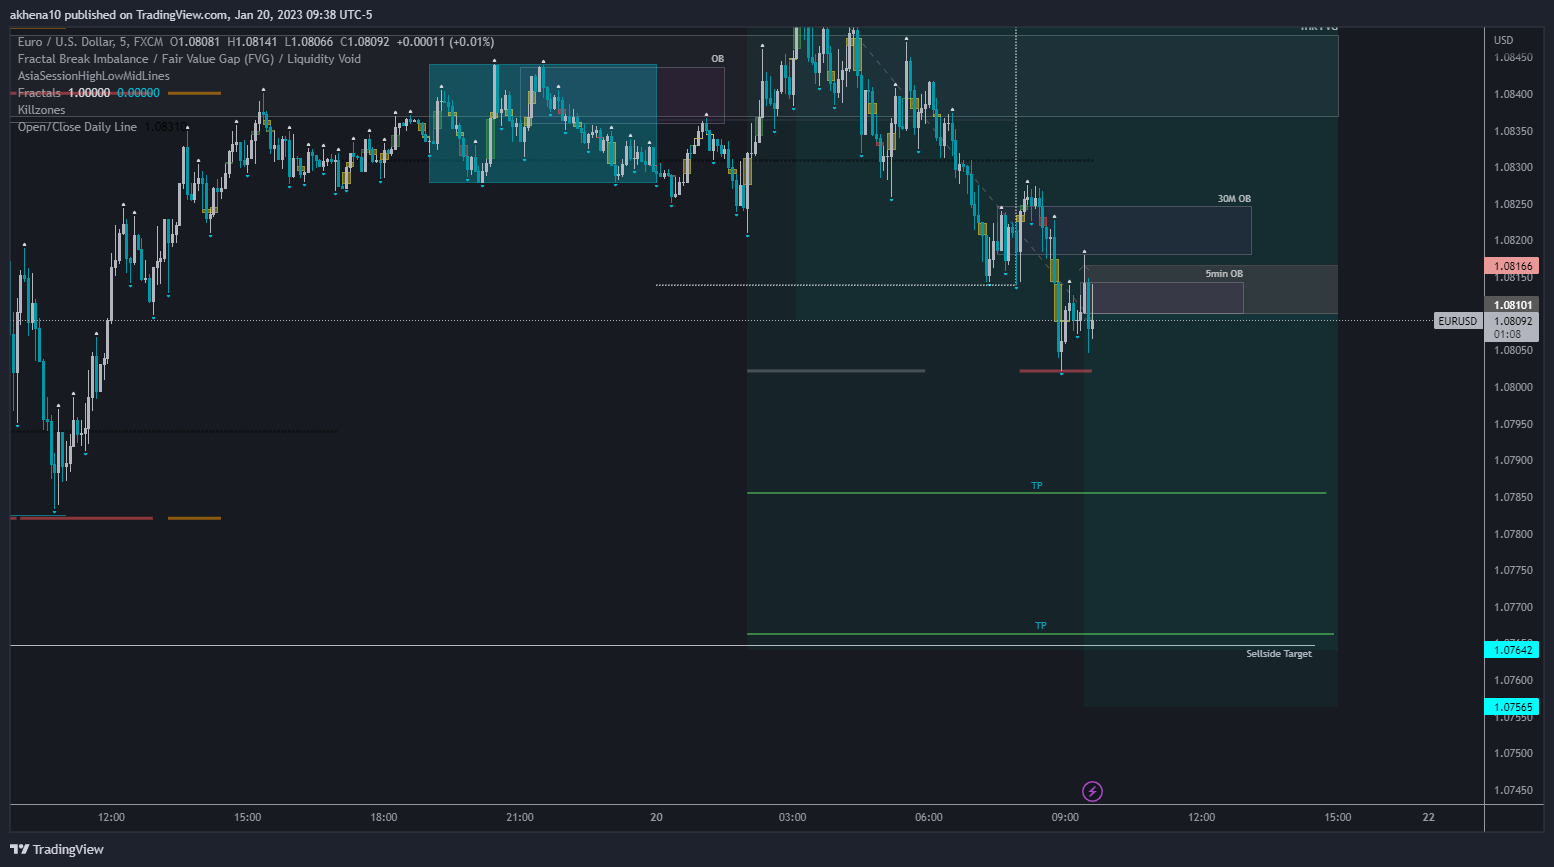Click the cyan 1.07642 price label
Image resolution: width=1554 pixels, height=867 pixels.
(1513, 650)
